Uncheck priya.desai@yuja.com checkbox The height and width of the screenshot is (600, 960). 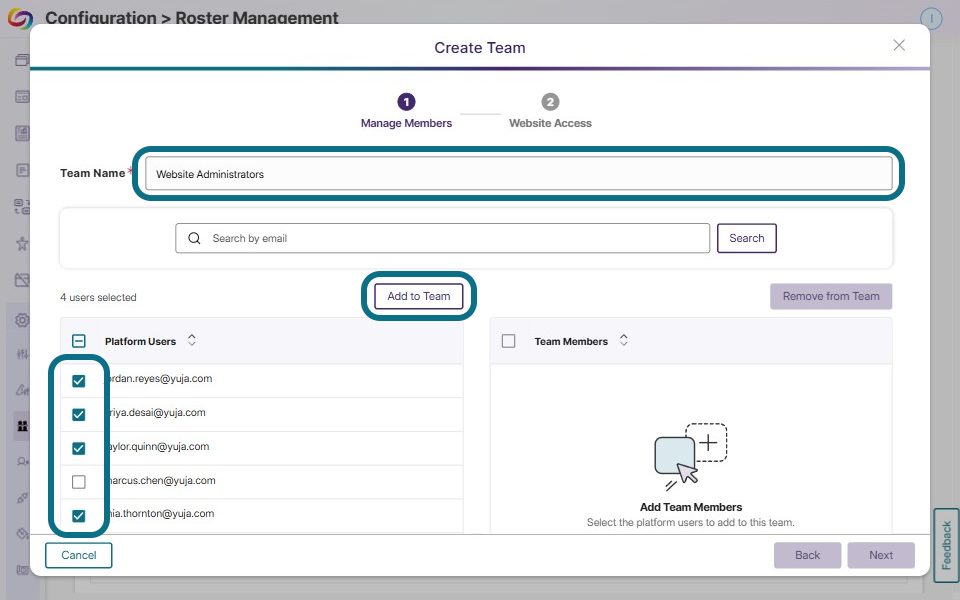(78, 414)
